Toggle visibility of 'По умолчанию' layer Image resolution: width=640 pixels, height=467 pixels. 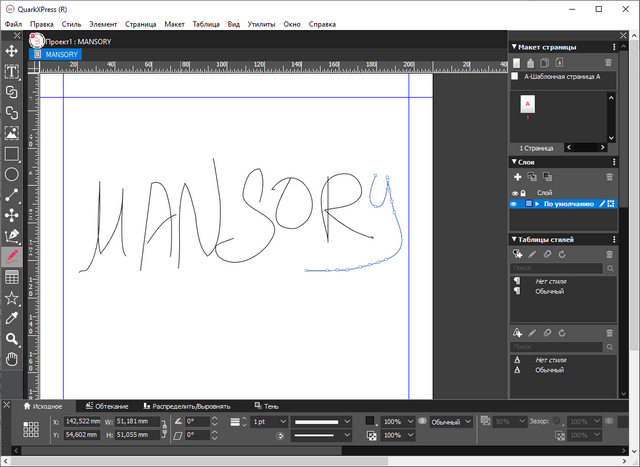point(515,204)
